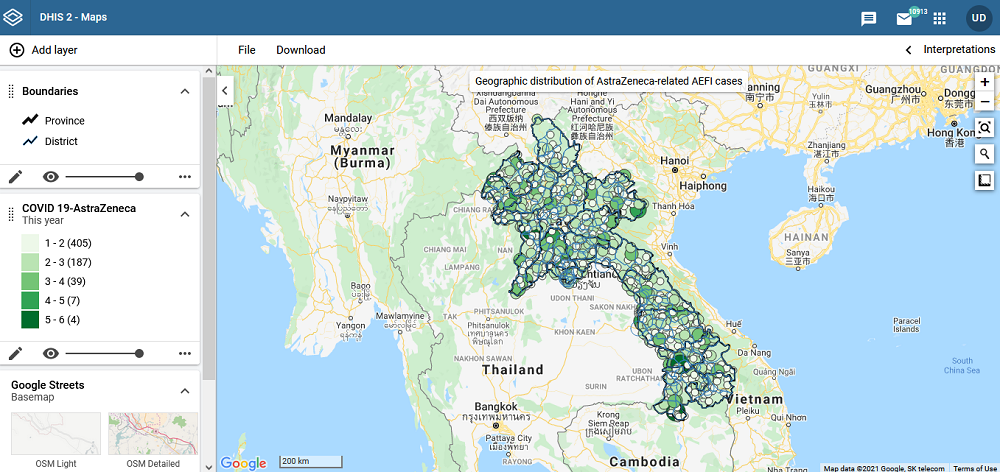
Task: Click the District boundary legend icon
Action: pos(30,141)
